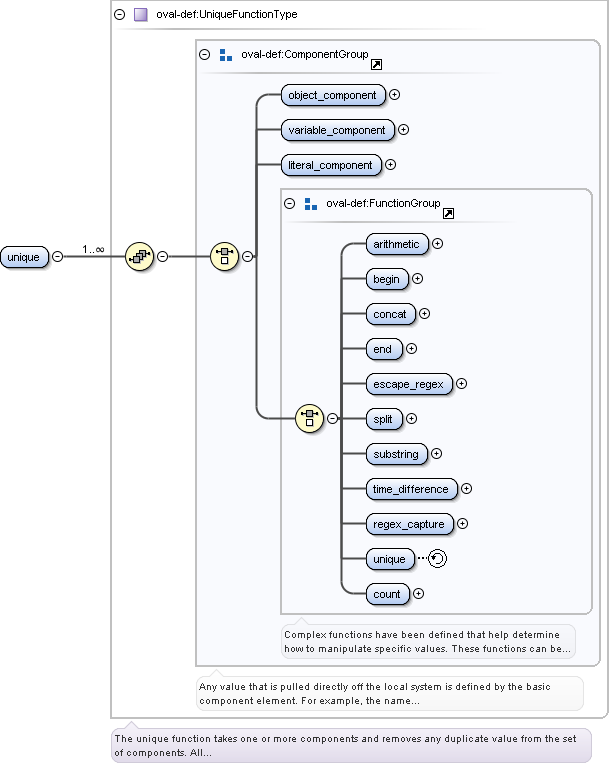The height and width of the screenshot is (766, 610).
Task: Click the recursive loop icon beside unique
Action: click(437, 559)
